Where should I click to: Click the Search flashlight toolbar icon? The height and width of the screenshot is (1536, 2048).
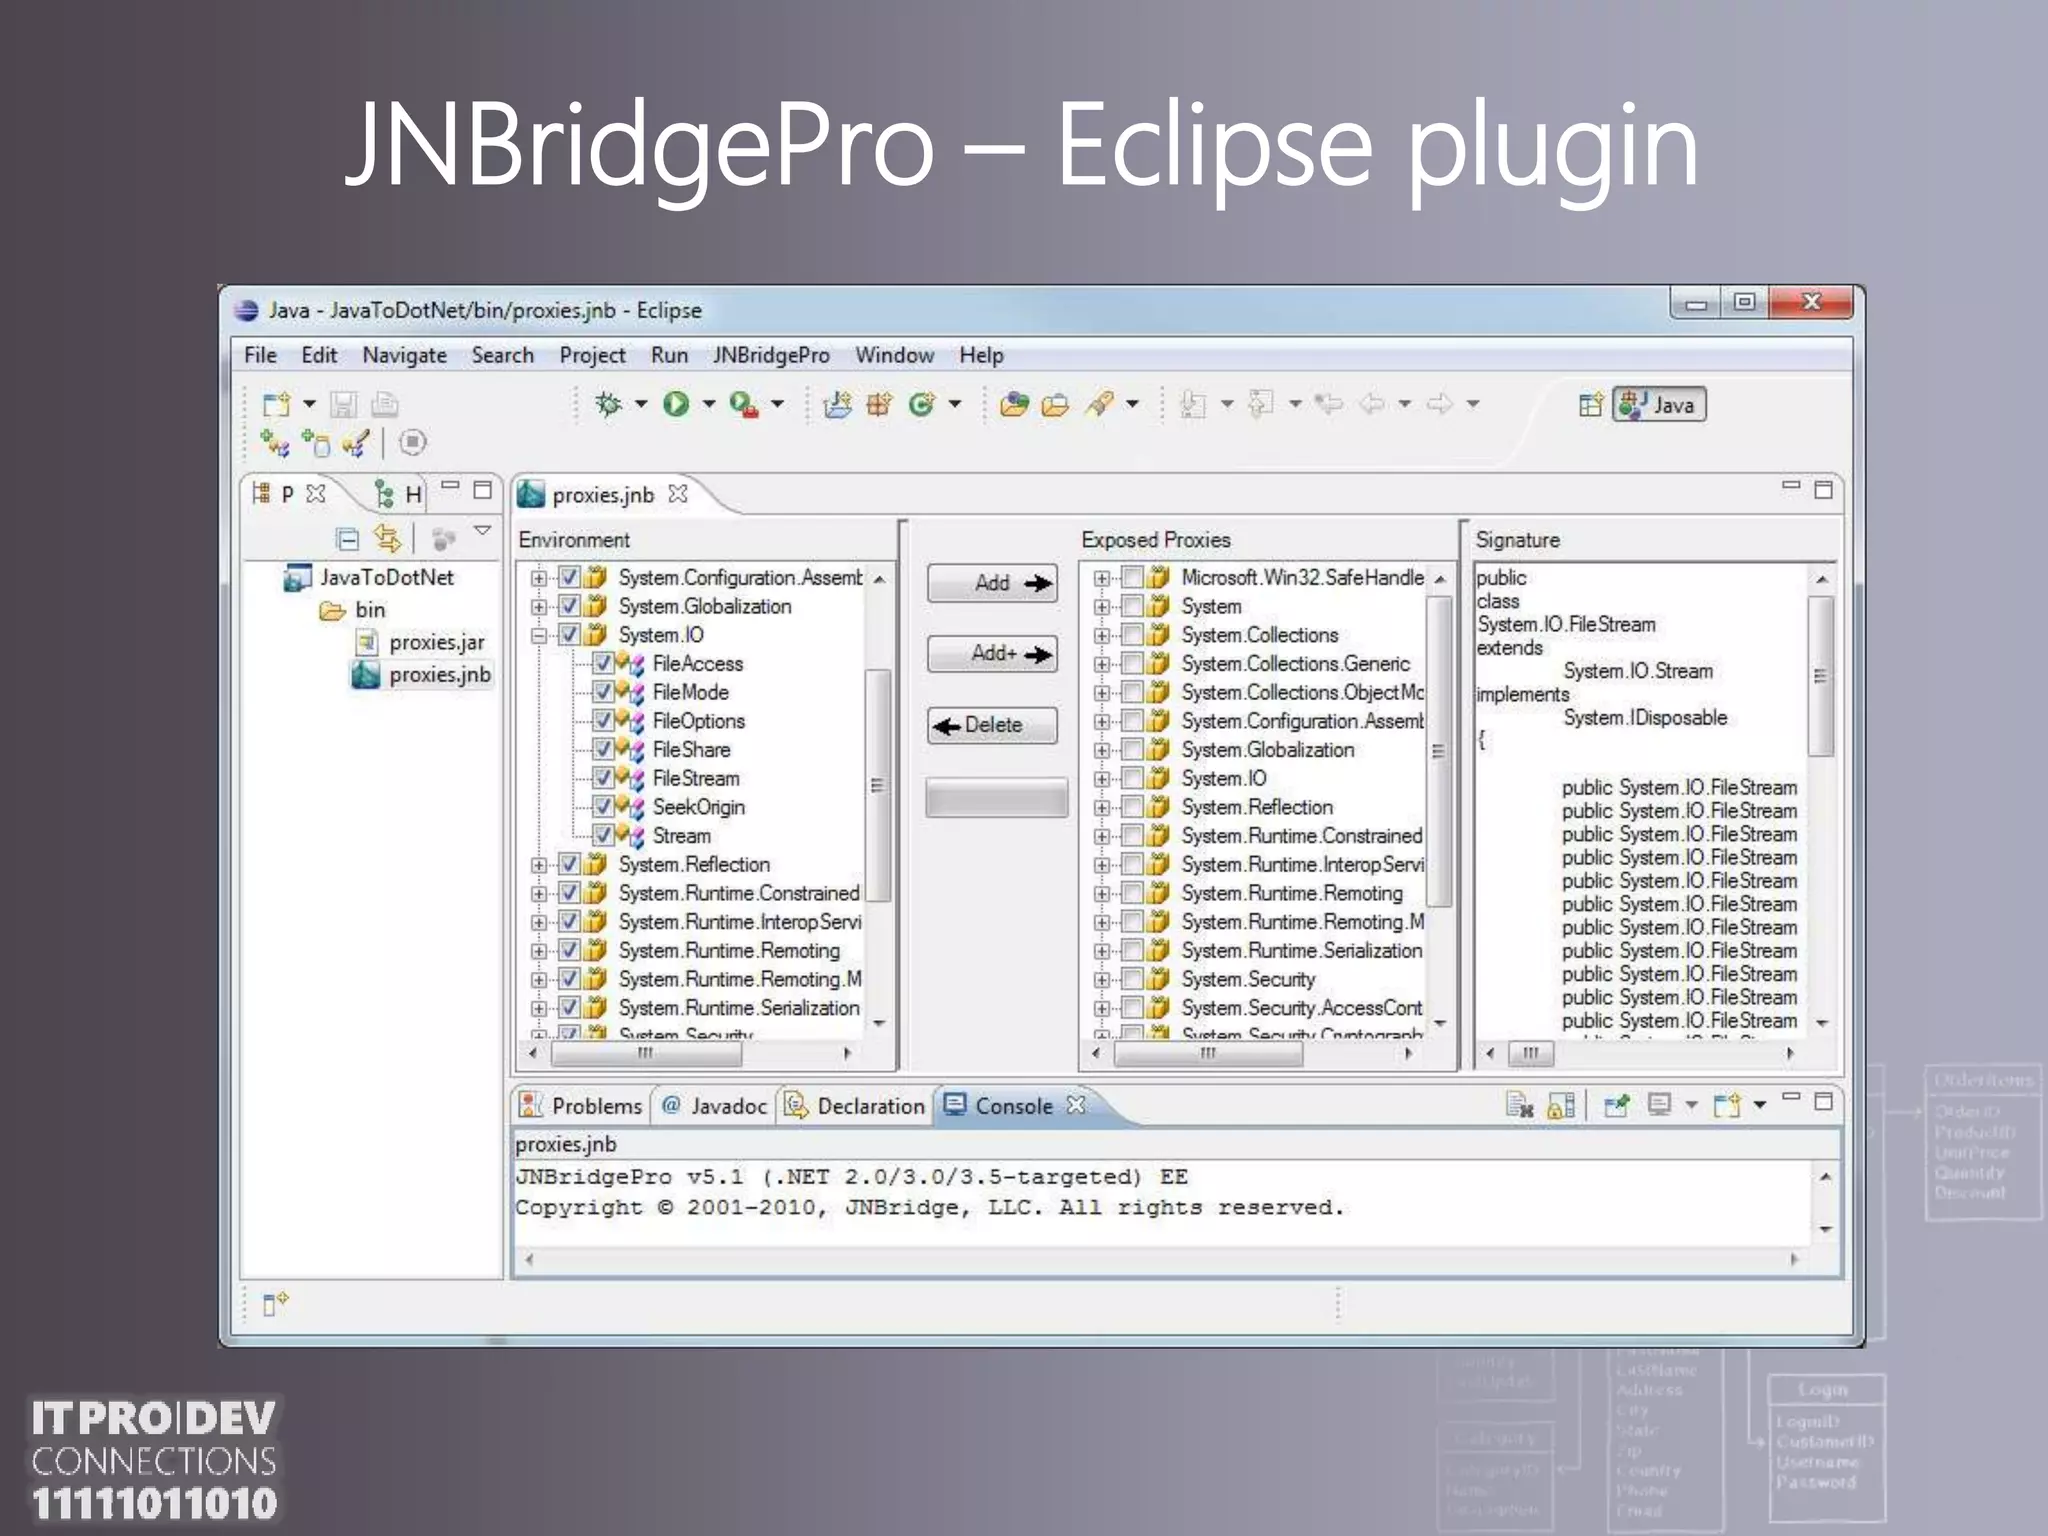tap(1100, 404)
